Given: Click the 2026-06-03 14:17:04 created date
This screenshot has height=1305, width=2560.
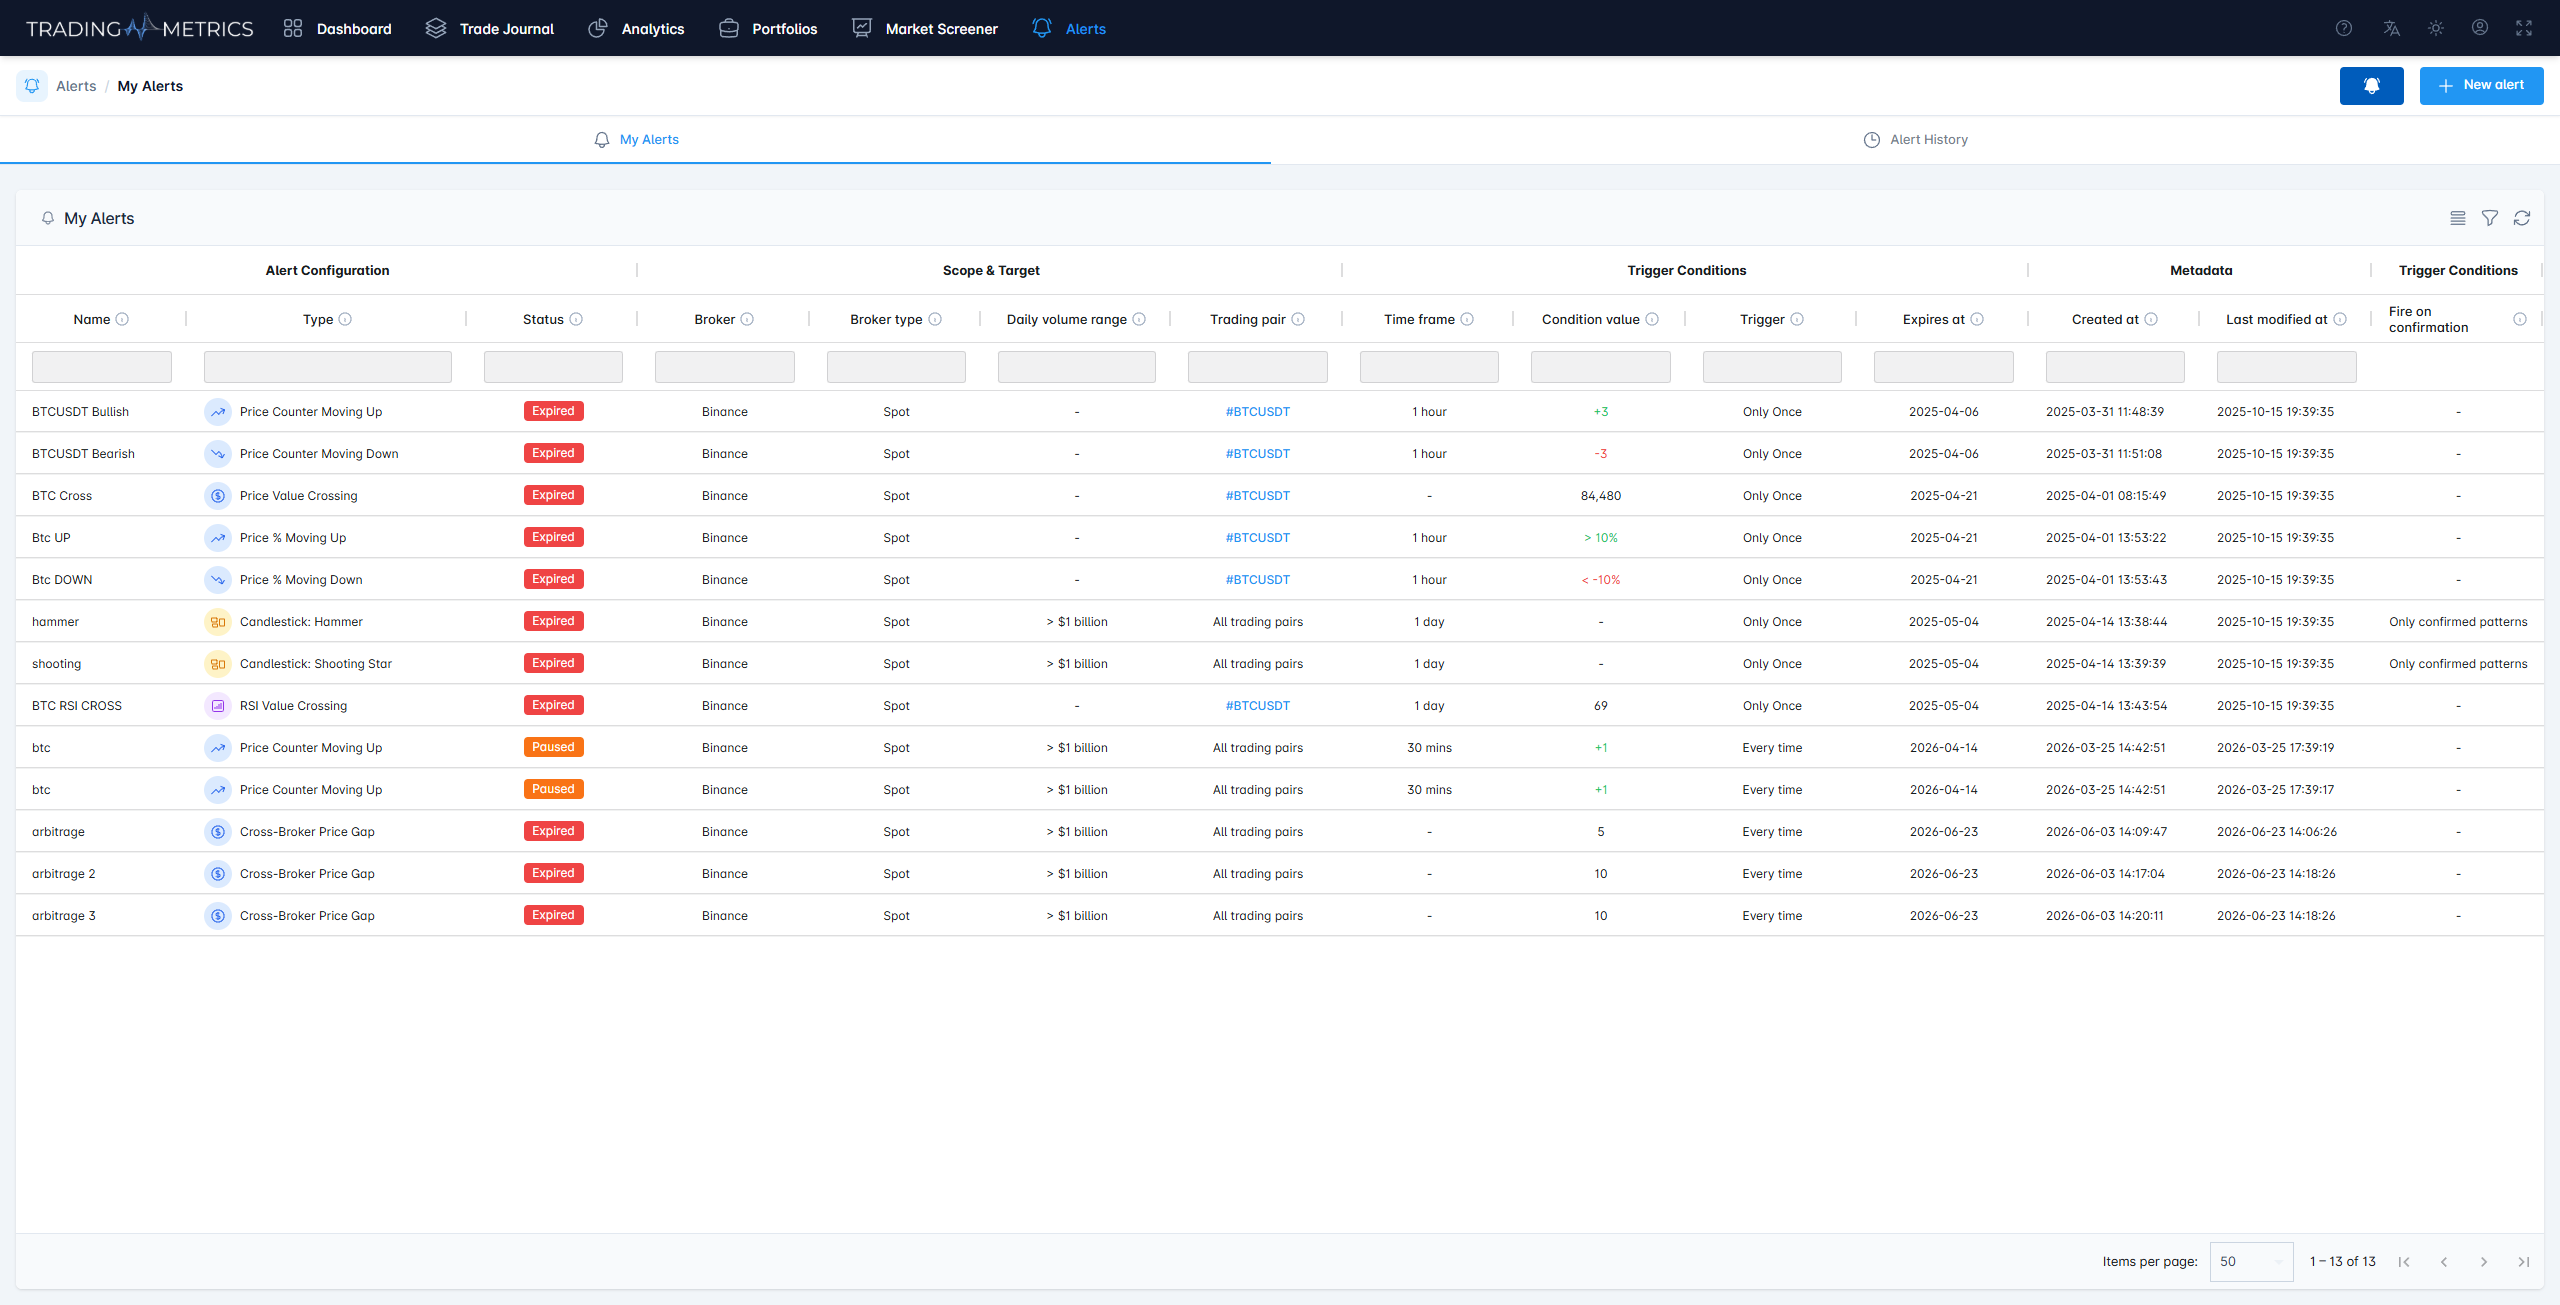Looking at the screenshot, I should click(2105, 874).
